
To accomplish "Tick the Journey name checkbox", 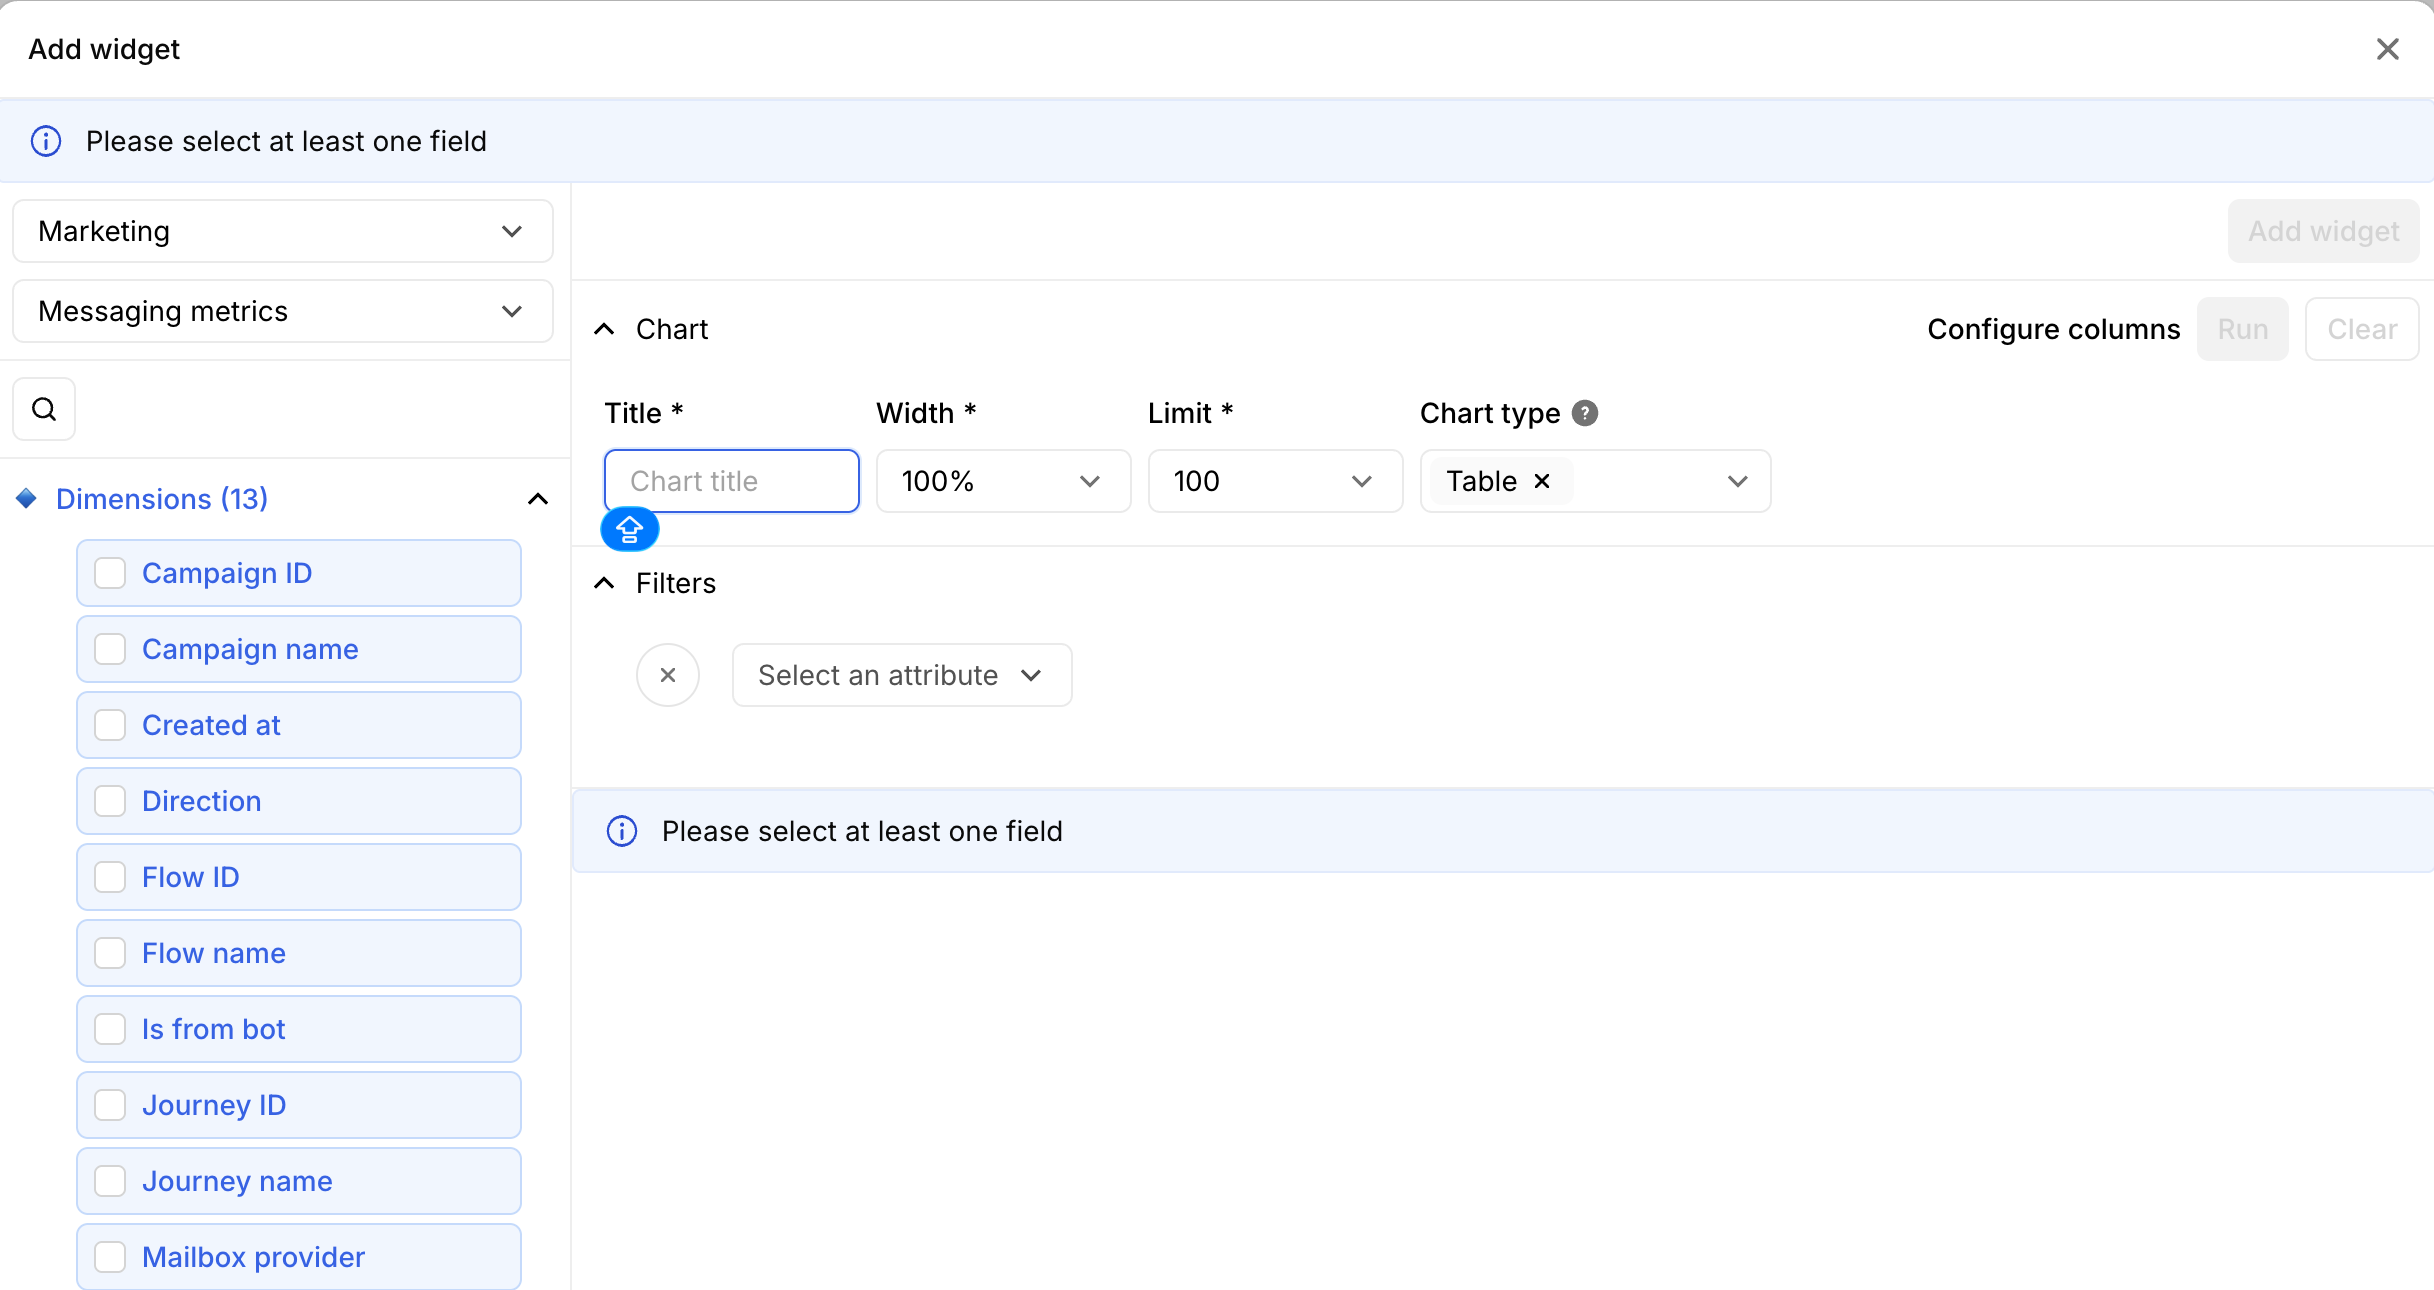I will click(110, 1181).
